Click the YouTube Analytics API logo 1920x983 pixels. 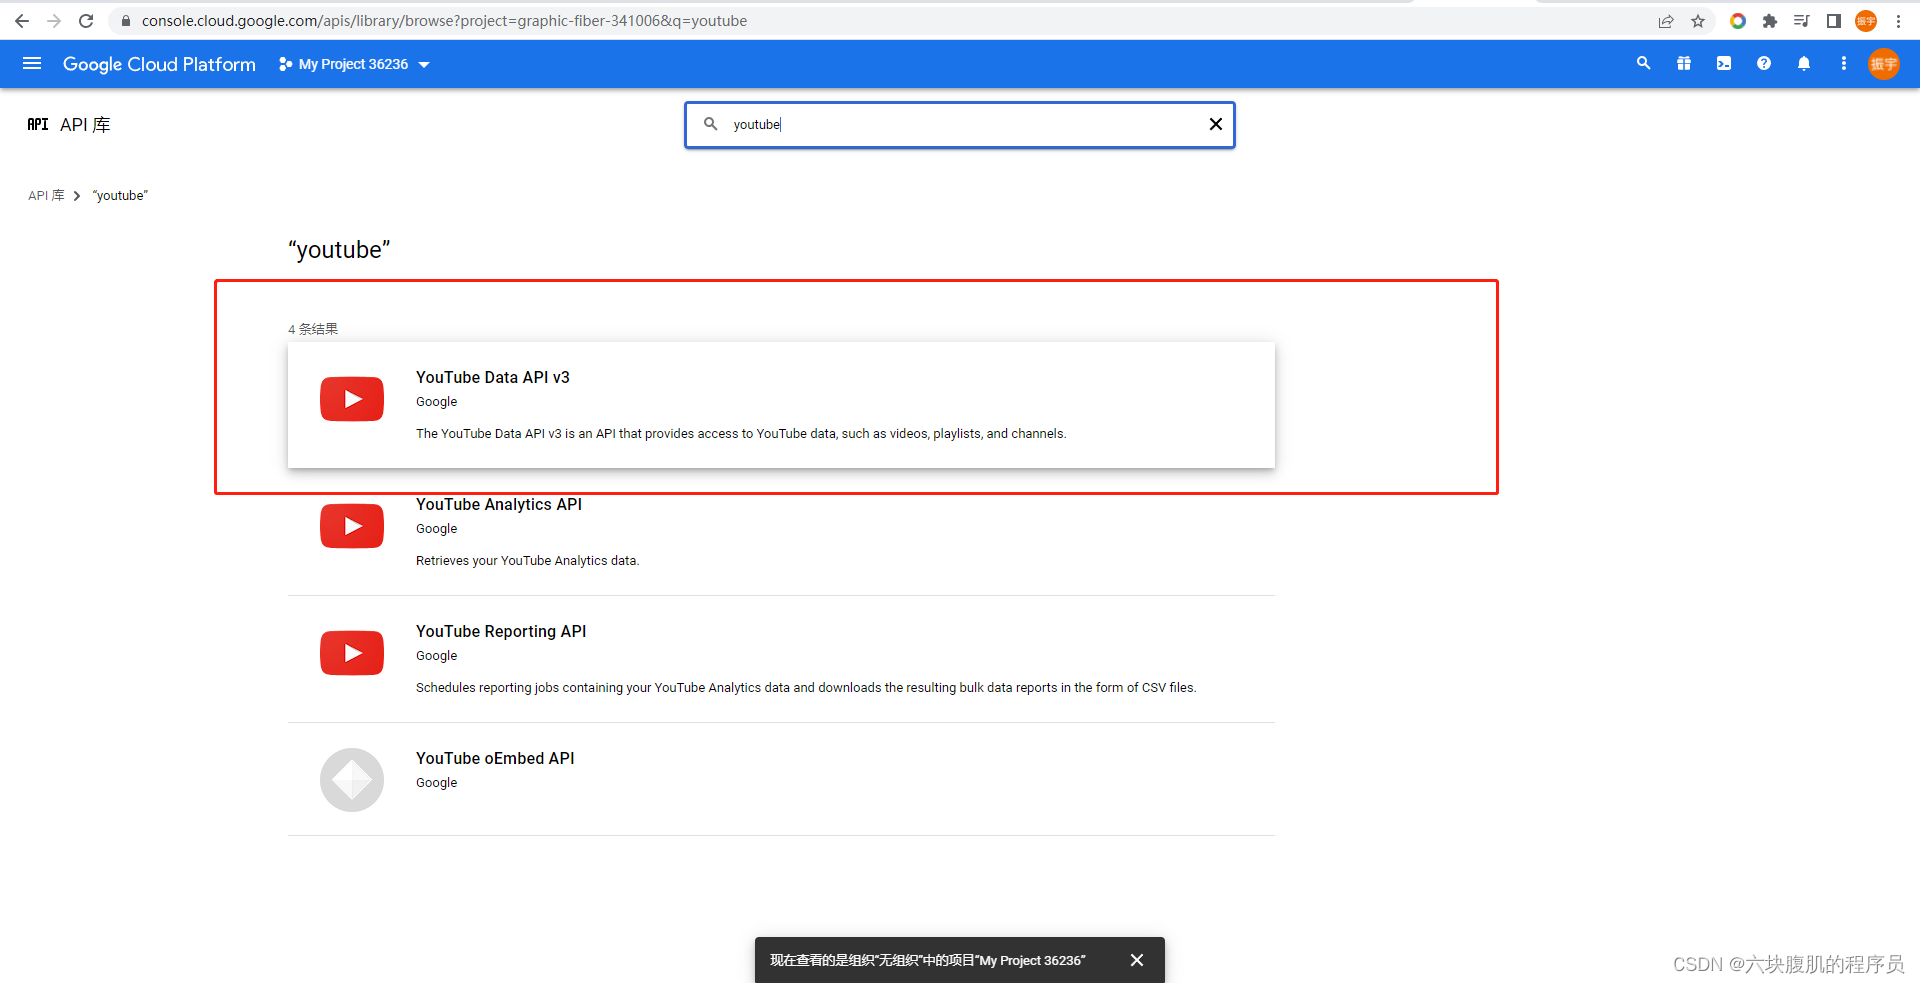[352, 526]
